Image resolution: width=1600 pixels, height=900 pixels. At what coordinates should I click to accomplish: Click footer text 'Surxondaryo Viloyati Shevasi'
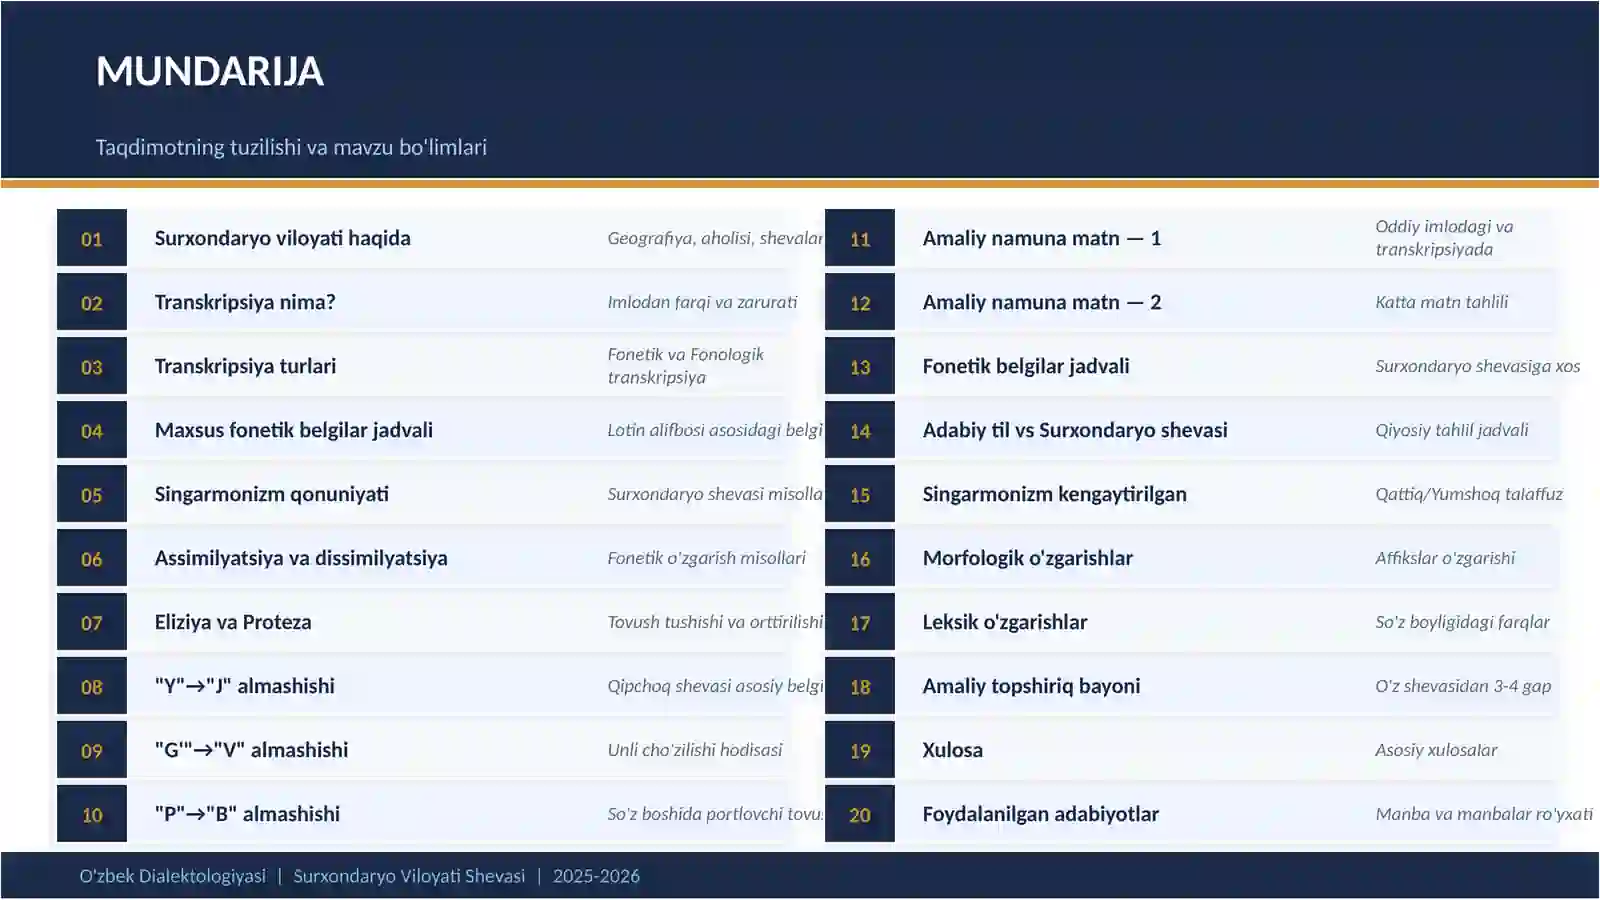coord(409,876)
